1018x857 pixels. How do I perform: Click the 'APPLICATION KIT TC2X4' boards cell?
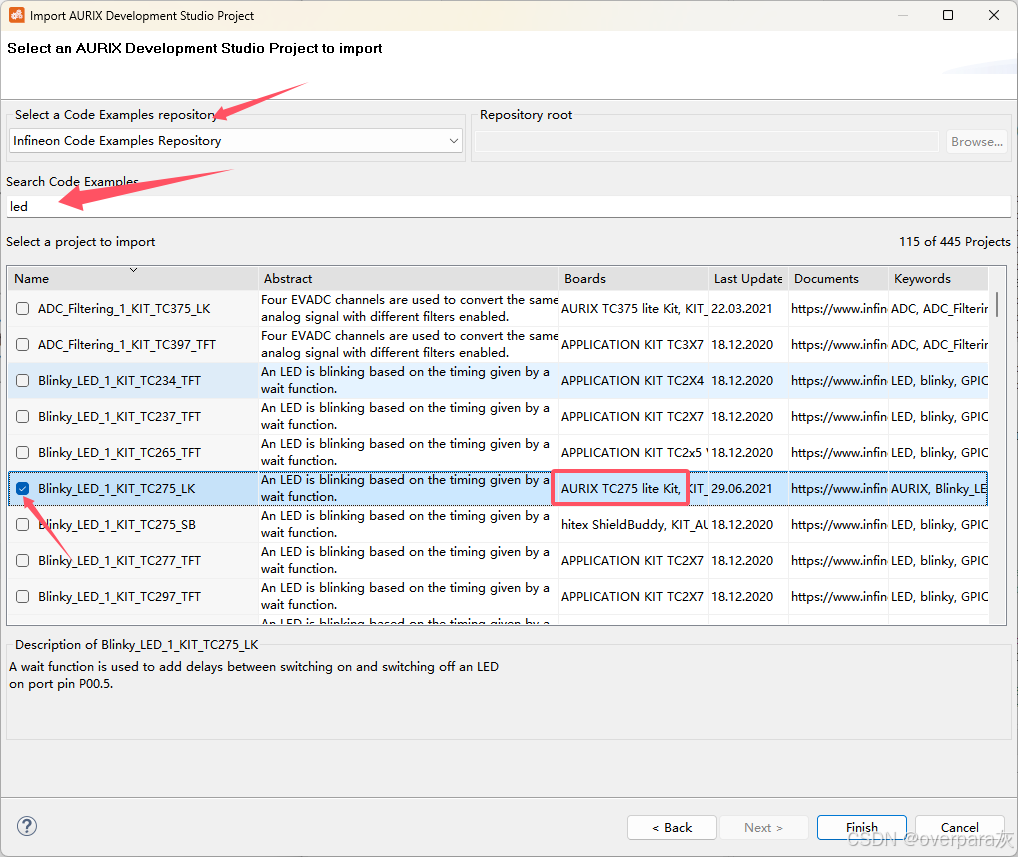632,380
